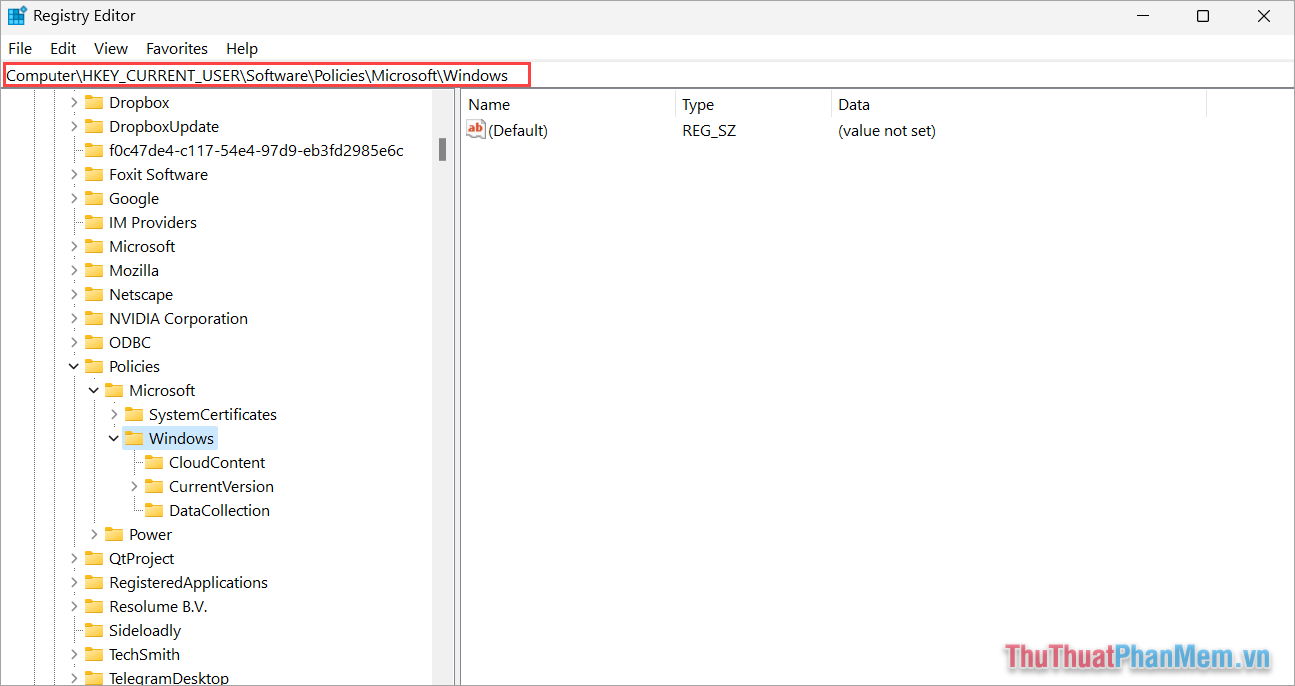Click inside the registry address bar
This screenshot has height=686, width=1295.
[x=265, y=75]
